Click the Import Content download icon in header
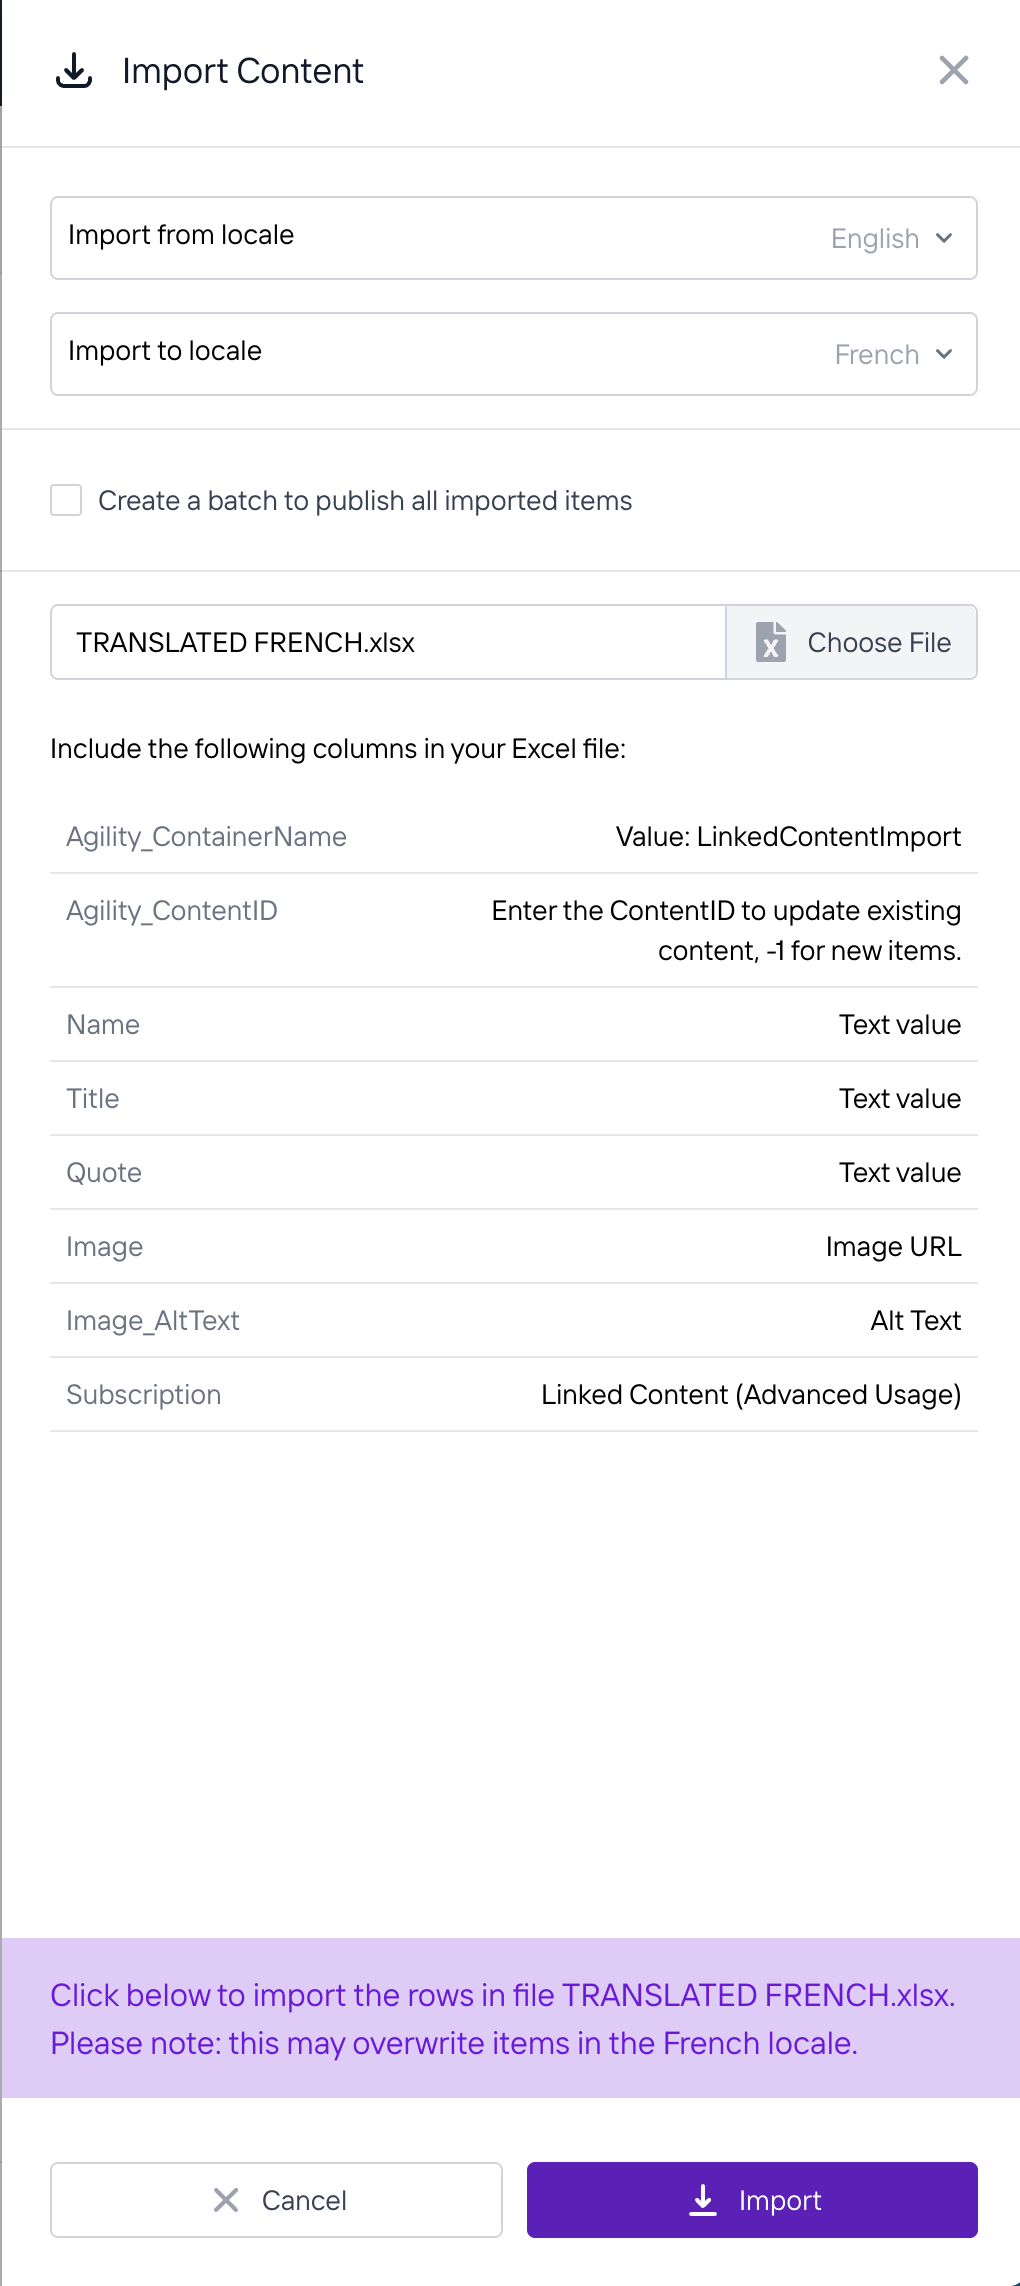 pyautogui.click(x=74, y=71)
